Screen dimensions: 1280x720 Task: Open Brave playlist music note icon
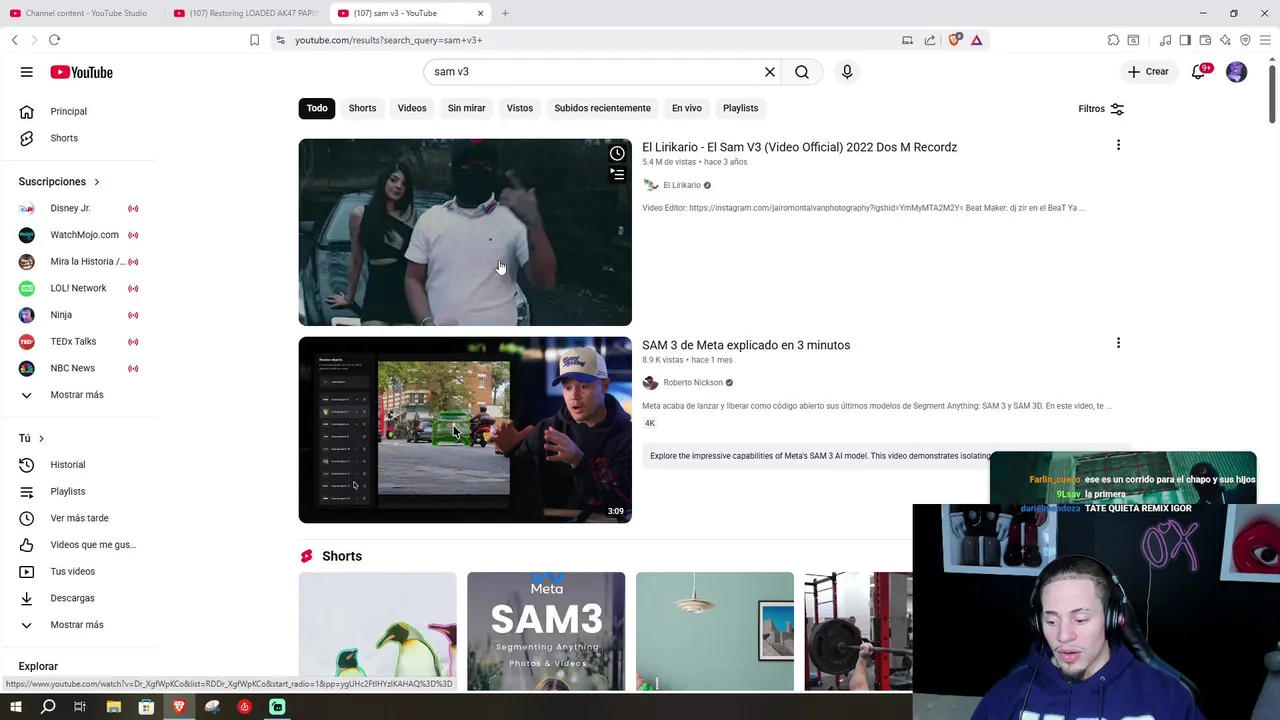point(1165,40)
